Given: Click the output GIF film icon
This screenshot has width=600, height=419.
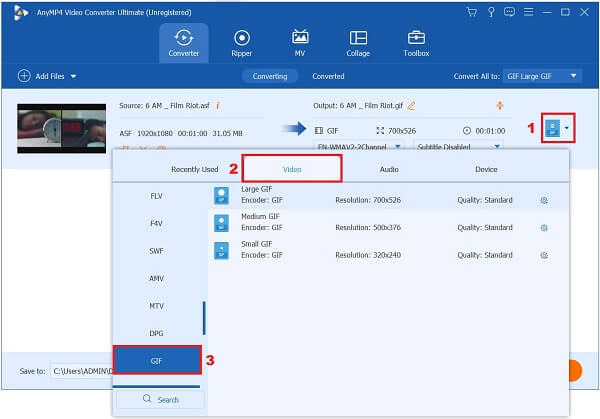Looking at the screenshot, I should [318, 131].
